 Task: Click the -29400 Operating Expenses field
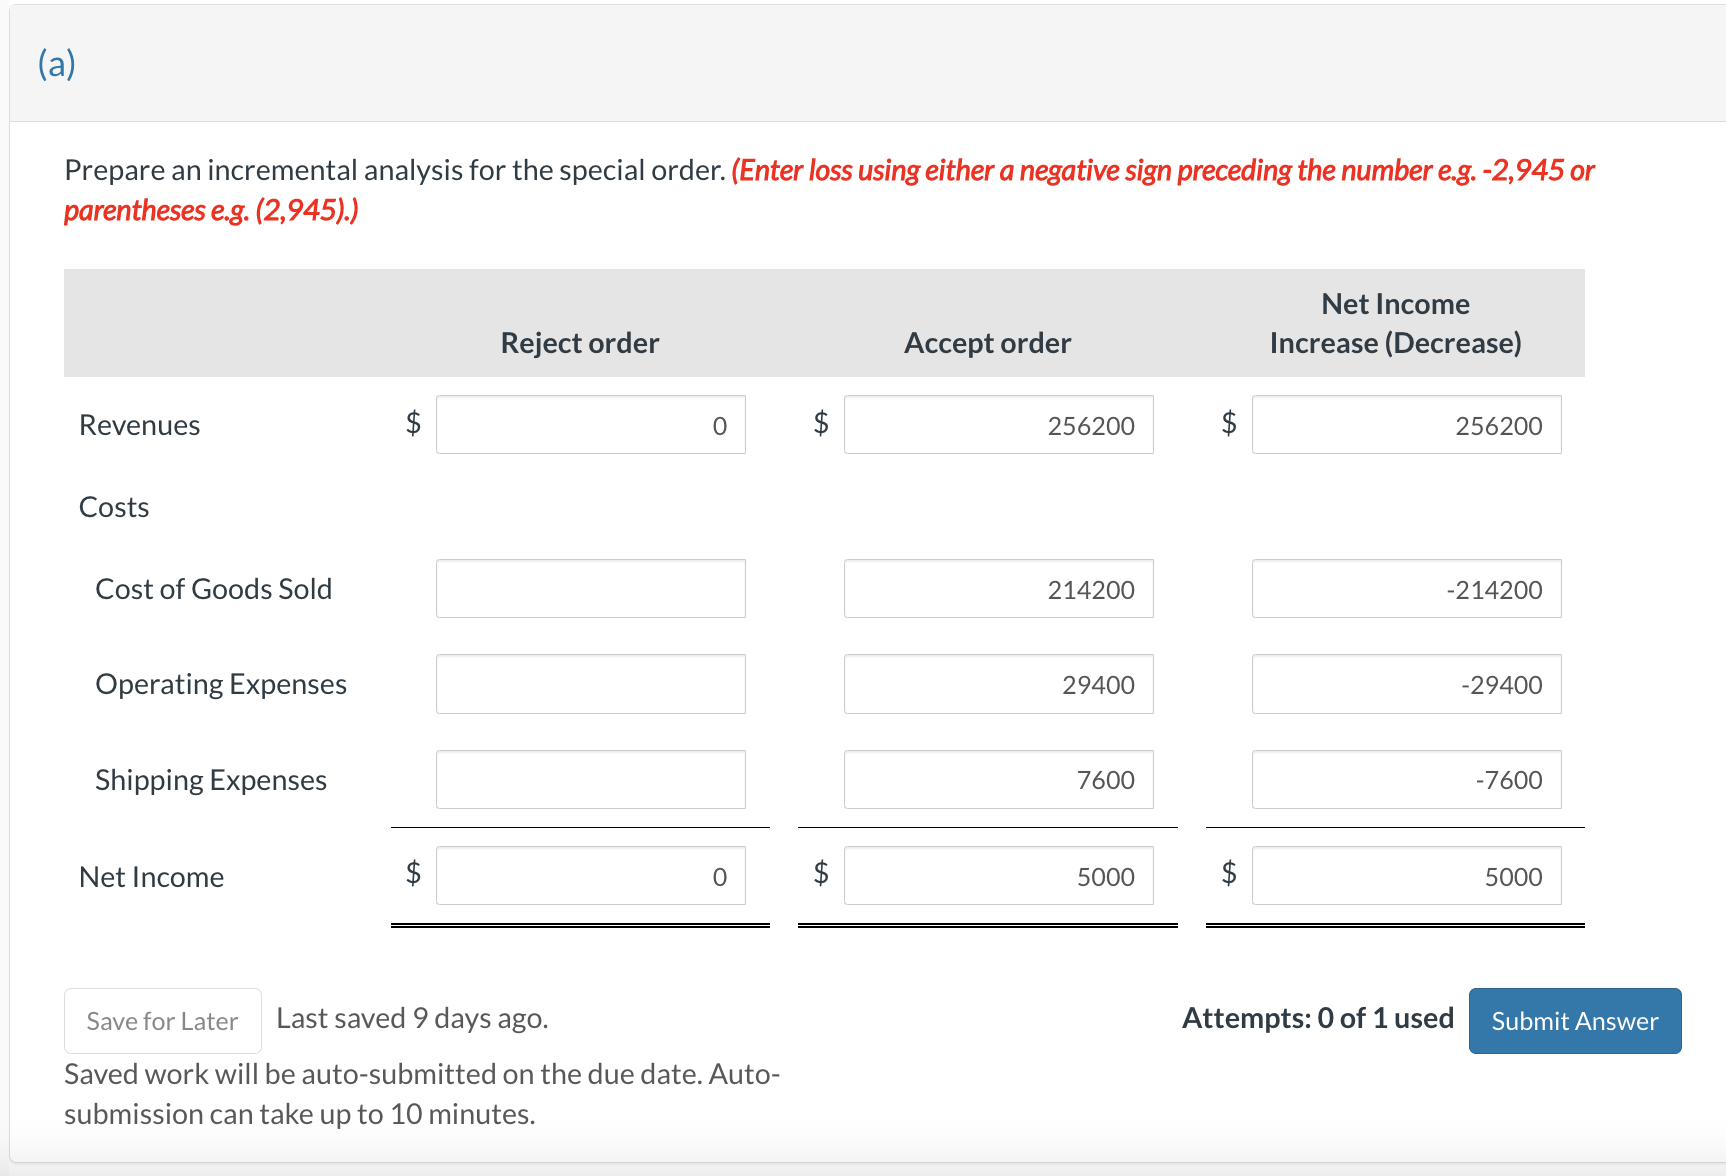(x=1405, y=684)
